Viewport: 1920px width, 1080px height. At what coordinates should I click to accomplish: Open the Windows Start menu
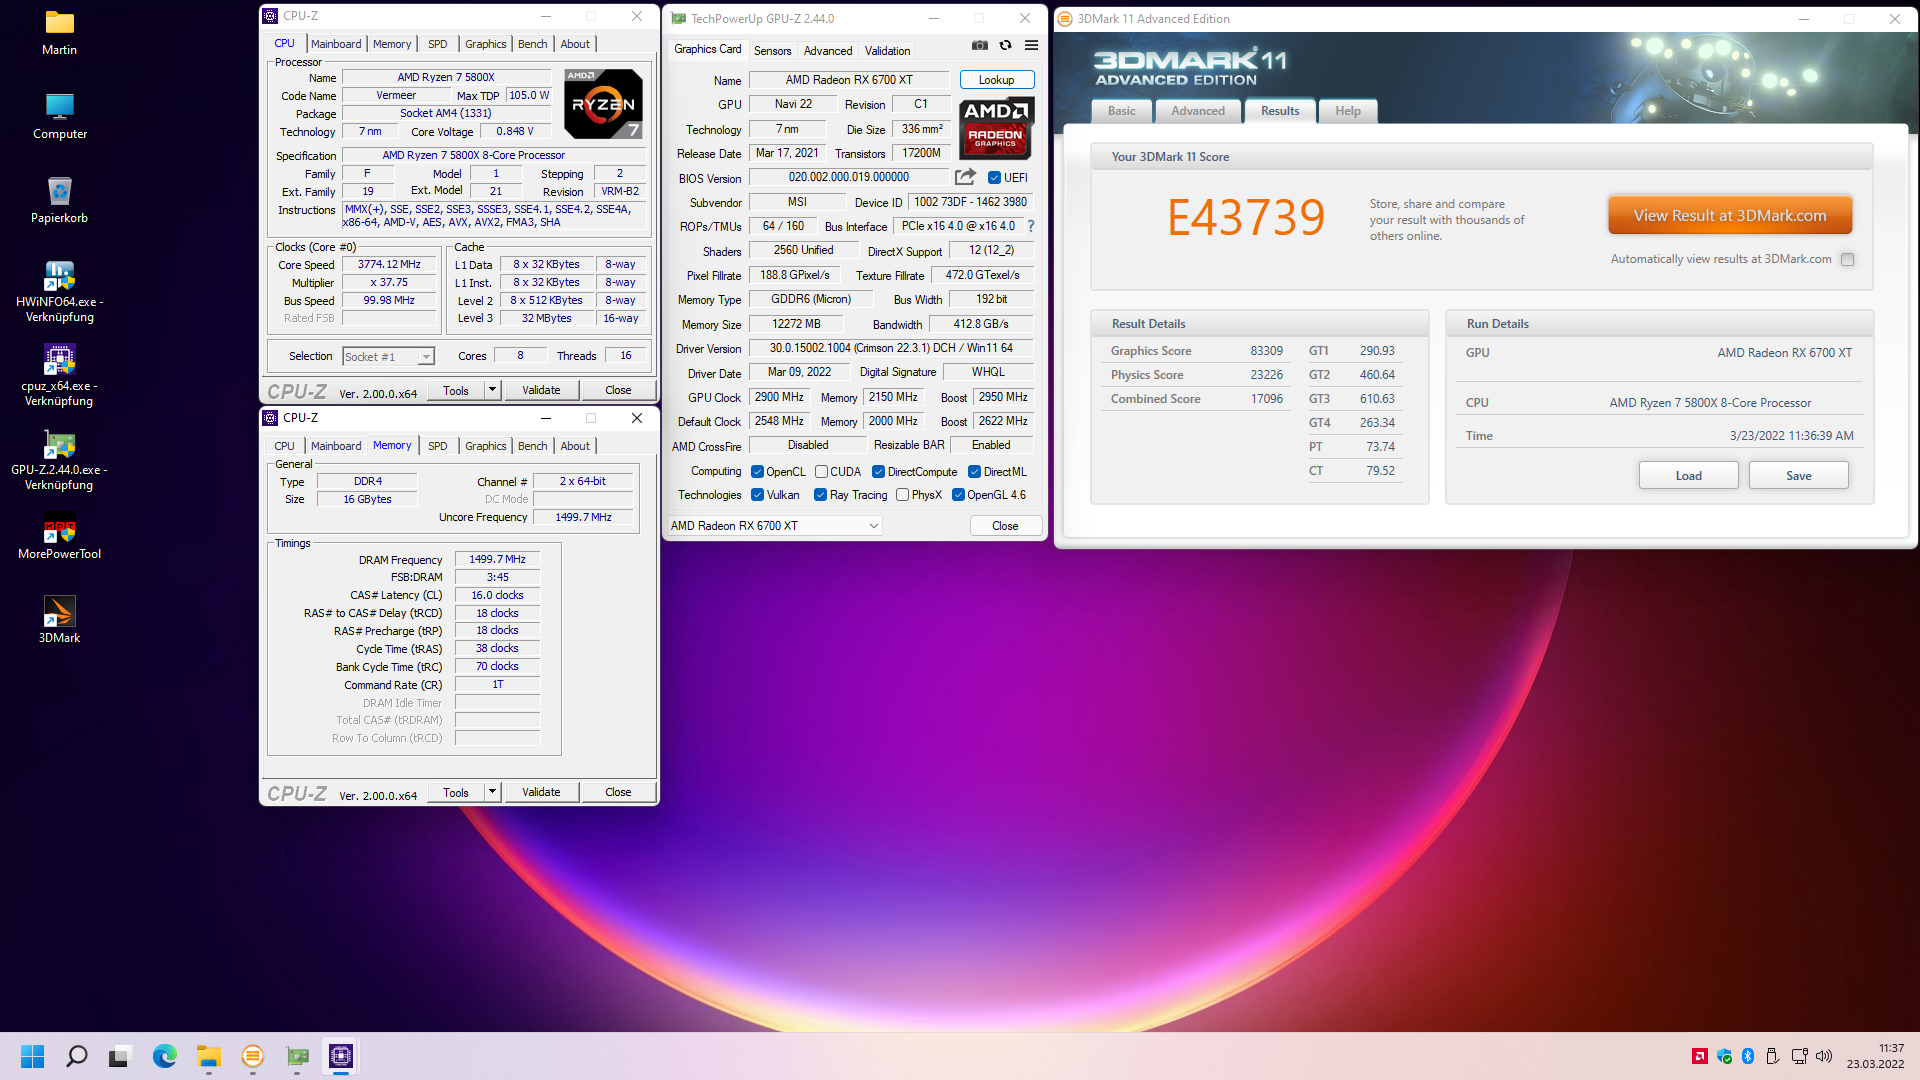tap(32, 1056)
